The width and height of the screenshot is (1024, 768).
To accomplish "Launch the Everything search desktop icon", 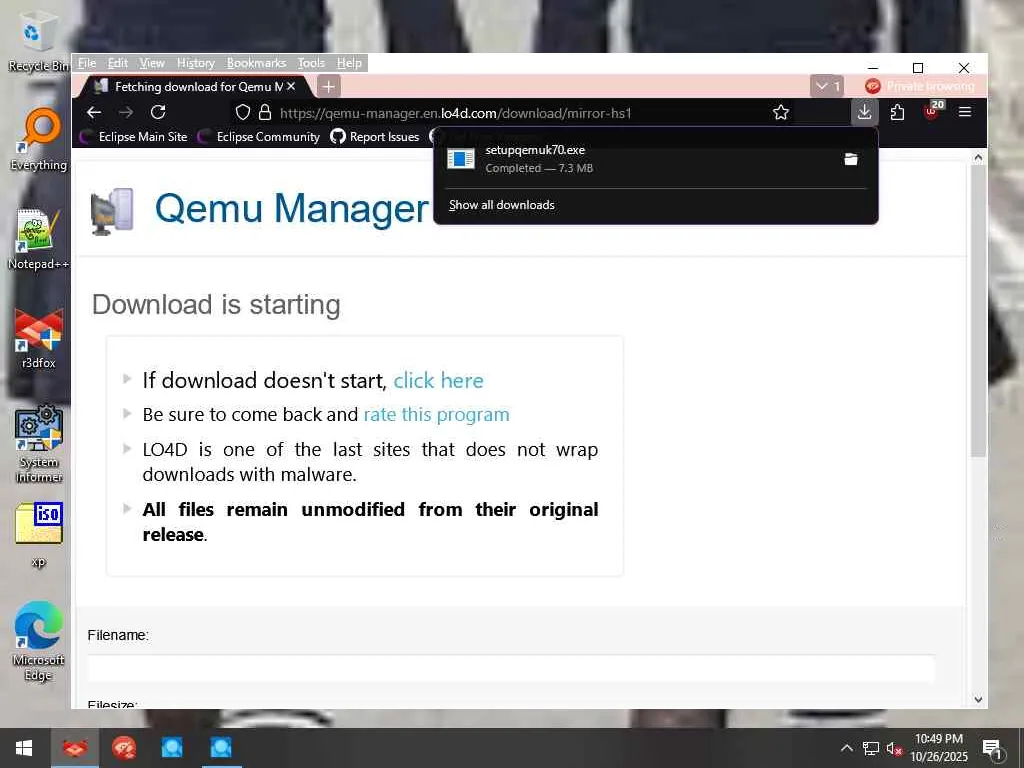I will (x=39, y=140).
